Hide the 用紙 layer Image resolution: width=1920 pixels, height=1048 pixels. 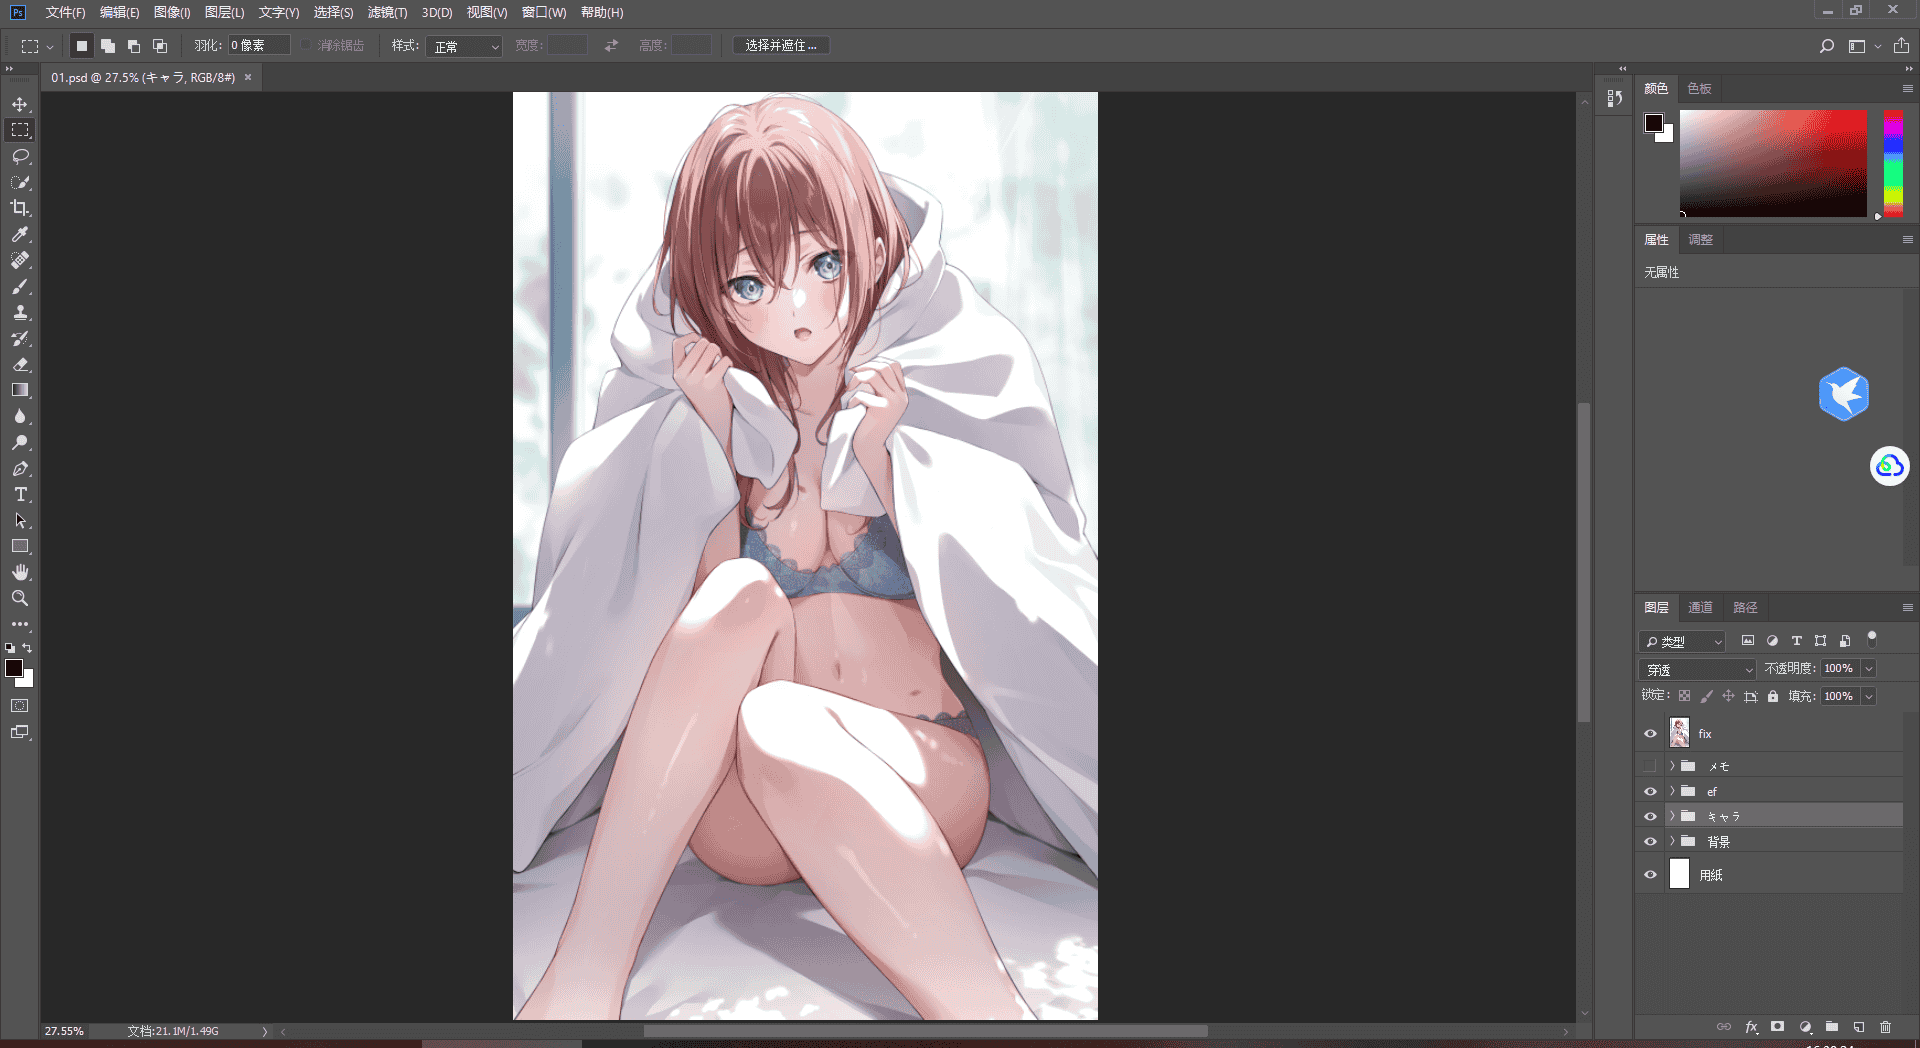tap(1650, 874)
